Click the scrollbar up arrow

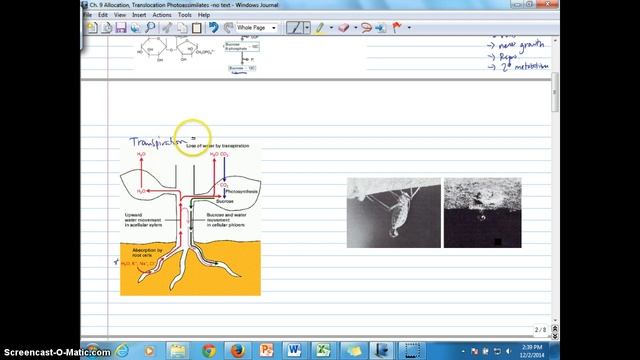pyautogui.click(x=555, y=41)
